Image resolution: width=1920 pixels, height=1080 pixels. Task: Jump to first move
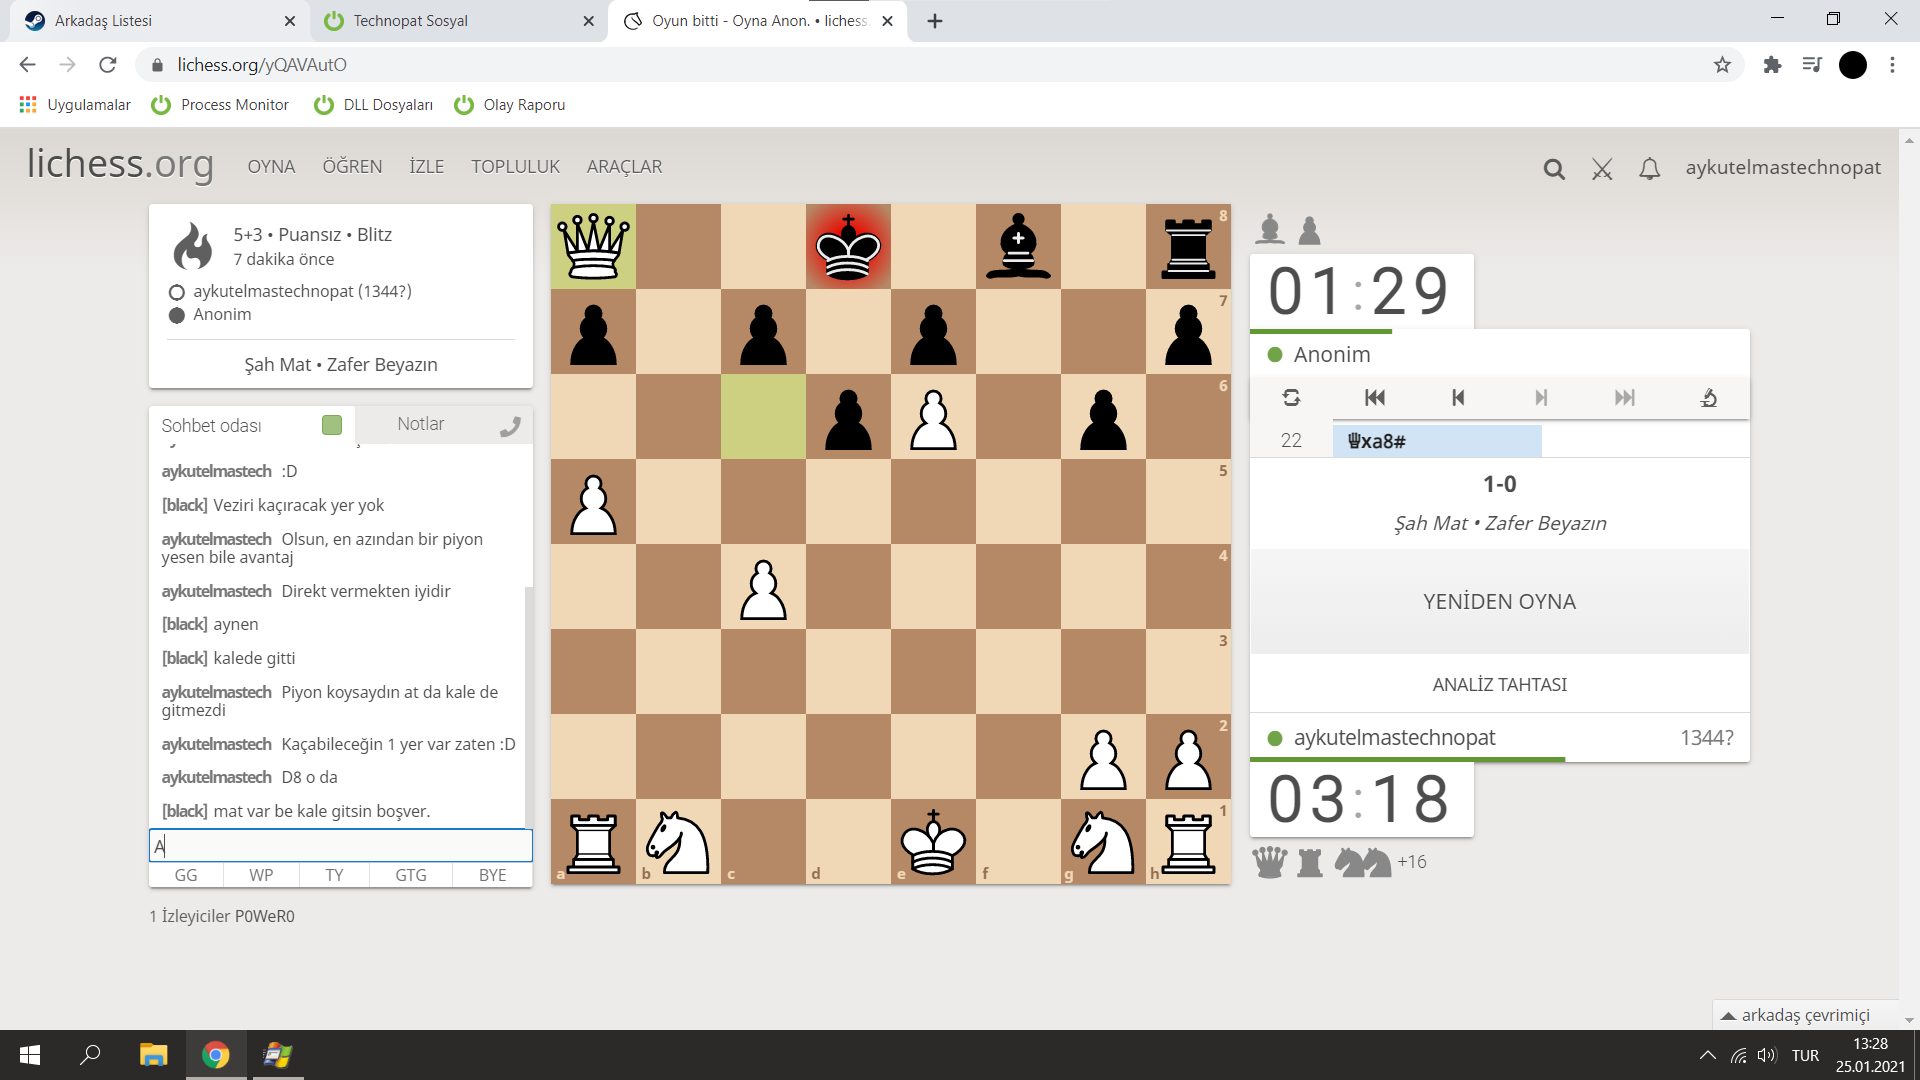tap(1375, 398)
